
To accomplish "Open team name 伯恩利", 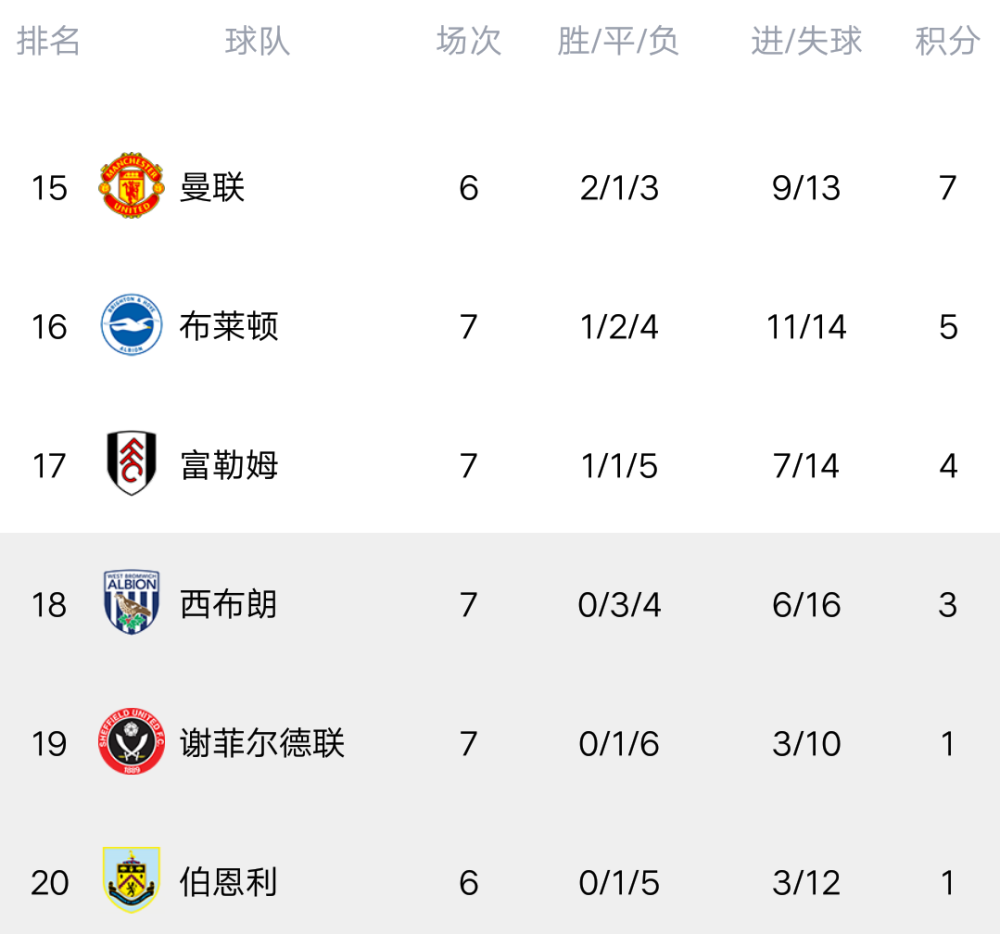I will click(x=229, y=882).
